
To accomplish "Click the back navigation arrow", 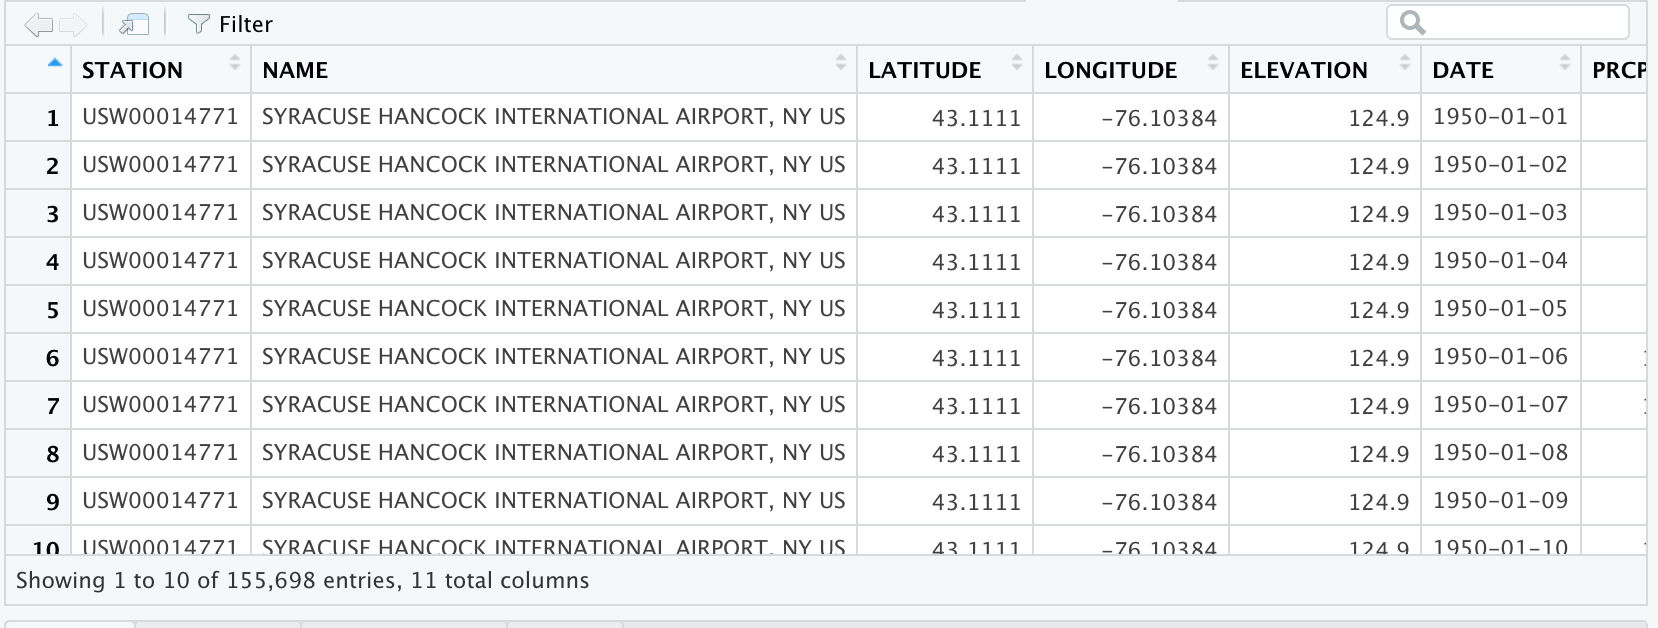I will pos(38,24).
